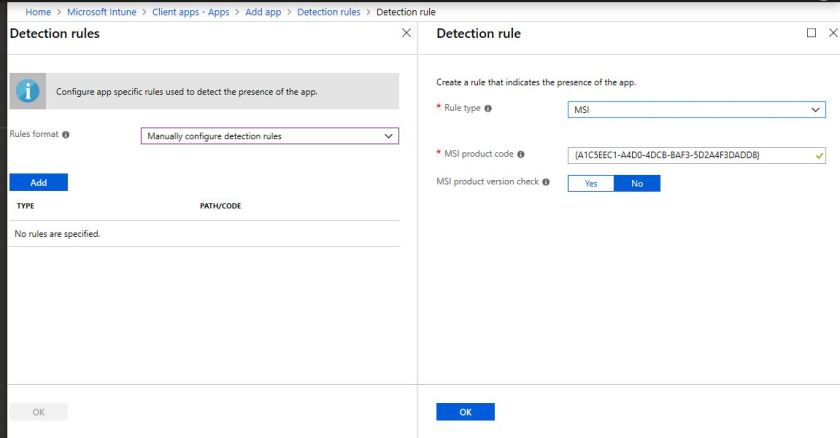Image resolution: width=840 pixels, height=438 pixels.
Task: Click info icon next to Rules format
Action: click(66, 134)
